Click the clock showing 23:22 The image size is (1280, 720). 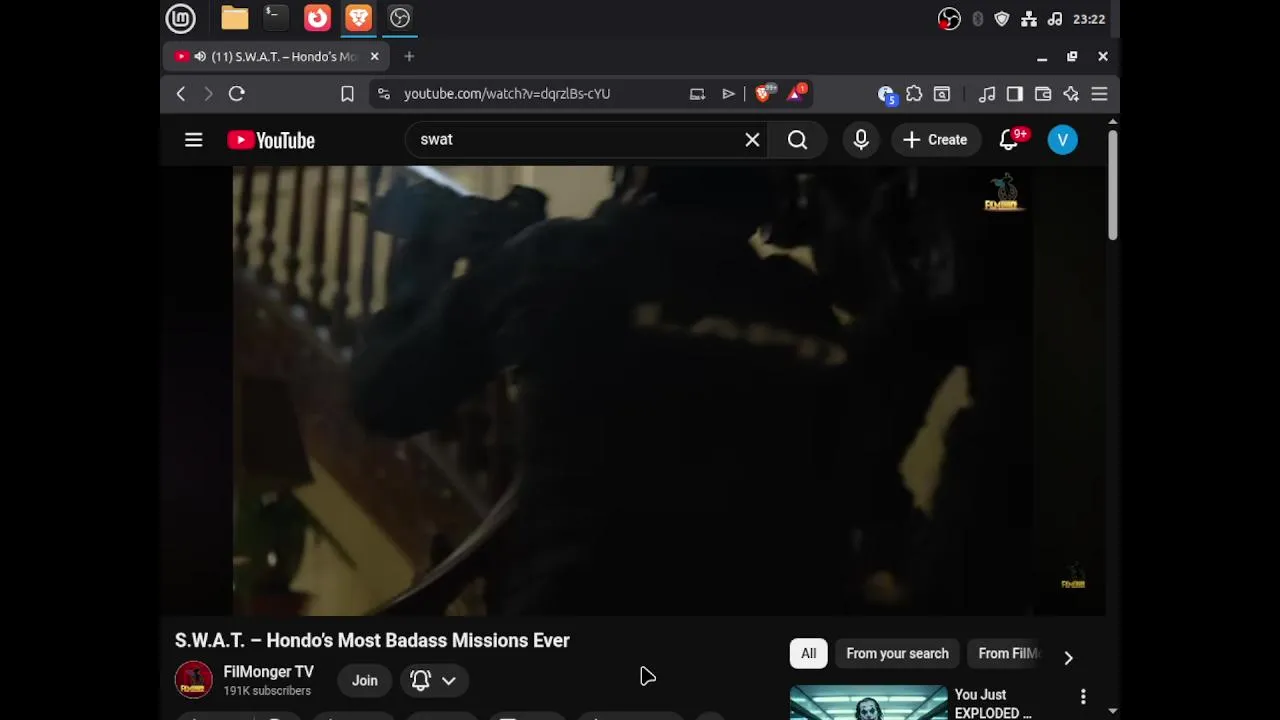[x=1089, y=19]
